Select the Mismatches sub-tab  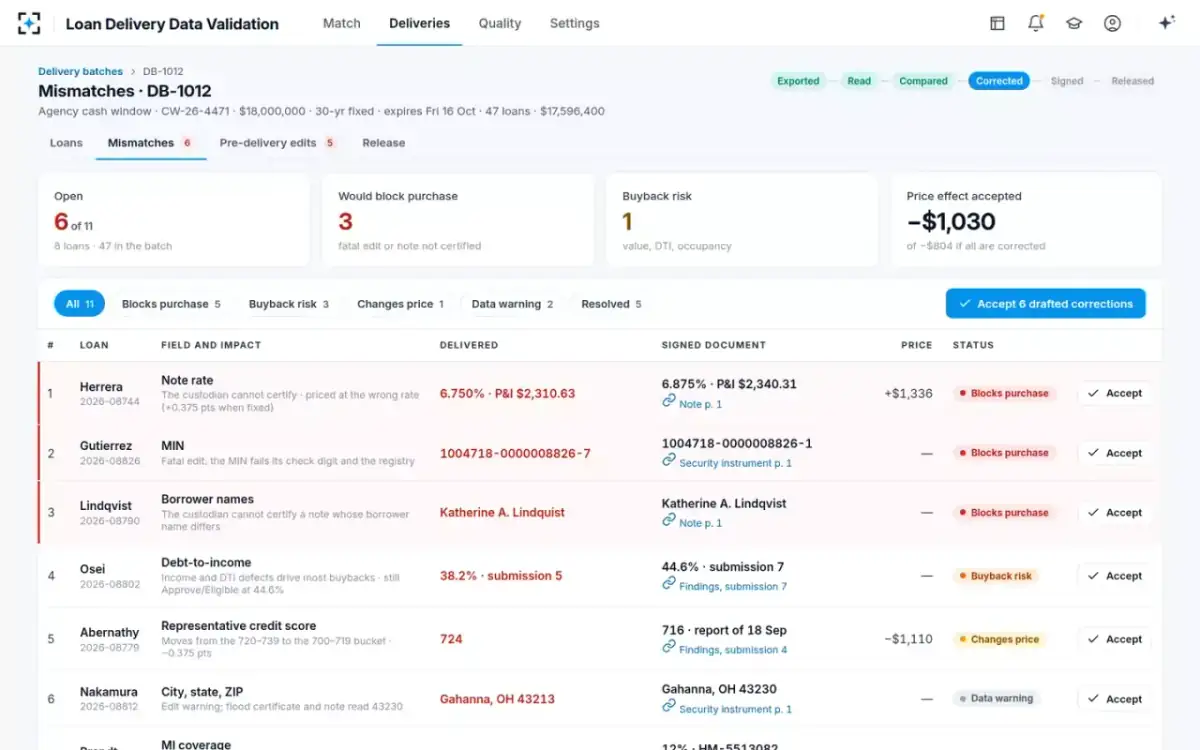pos(150,143)
